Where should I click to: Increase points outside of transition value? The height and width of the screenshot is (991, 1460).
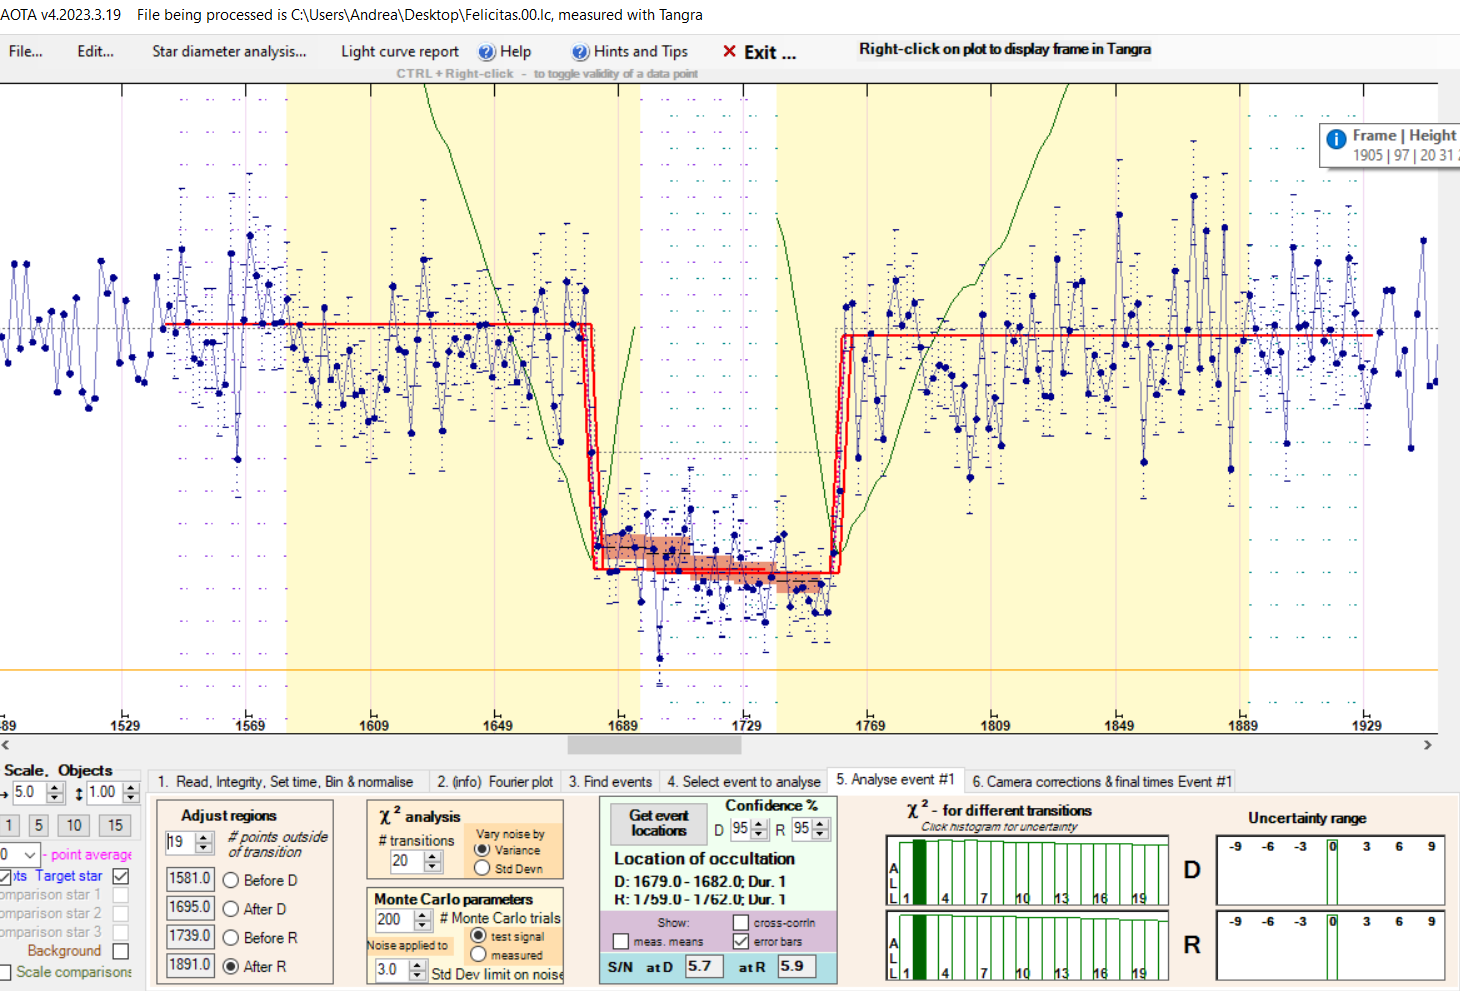coord(204,837)
